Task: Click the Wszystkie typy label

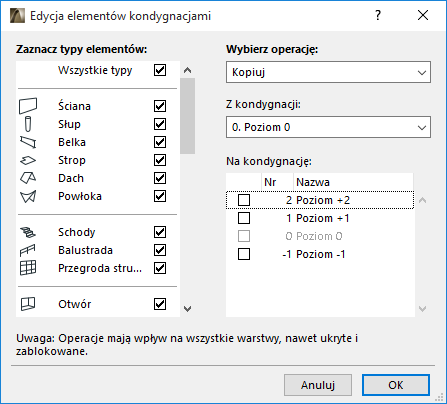Action: 95,70
